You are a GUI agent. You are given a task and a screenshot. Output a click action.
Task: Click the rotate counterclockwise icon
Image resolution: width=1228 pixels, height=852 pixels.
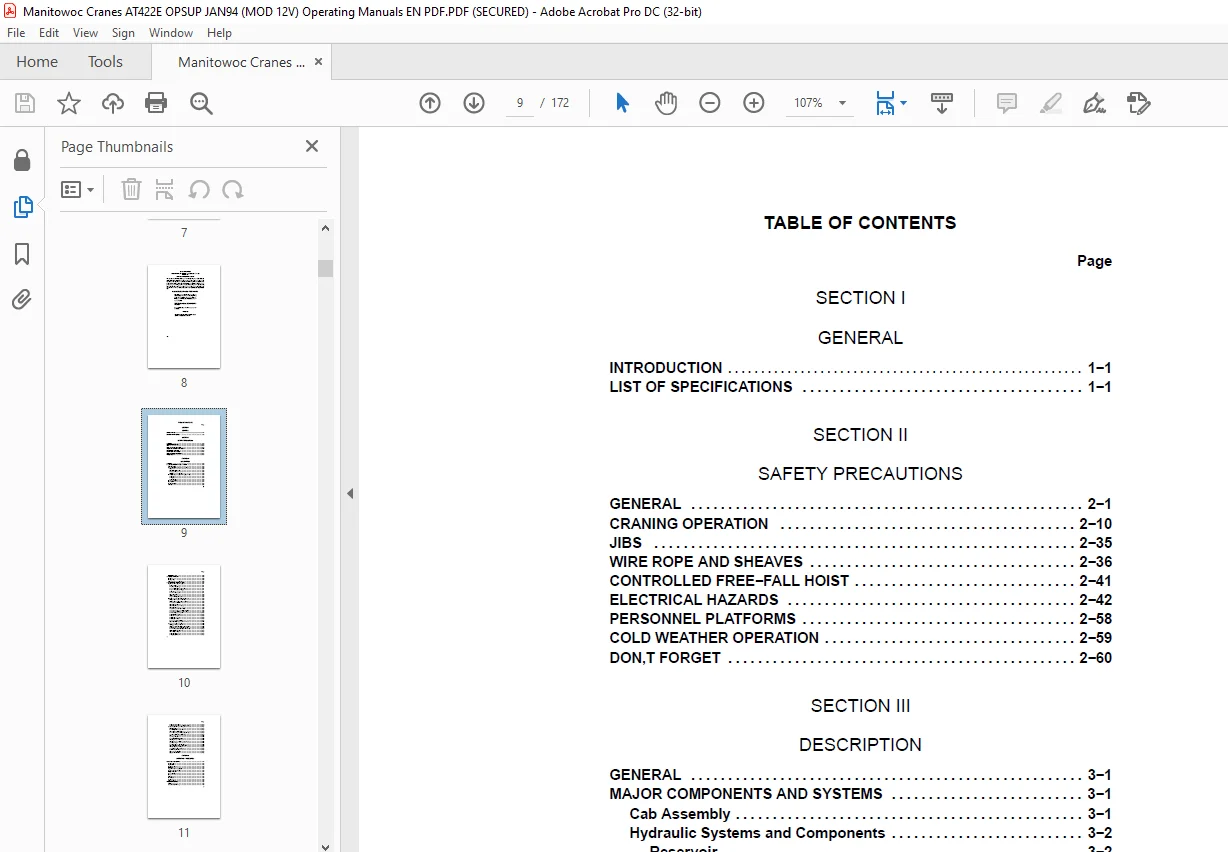coord(199,189)
